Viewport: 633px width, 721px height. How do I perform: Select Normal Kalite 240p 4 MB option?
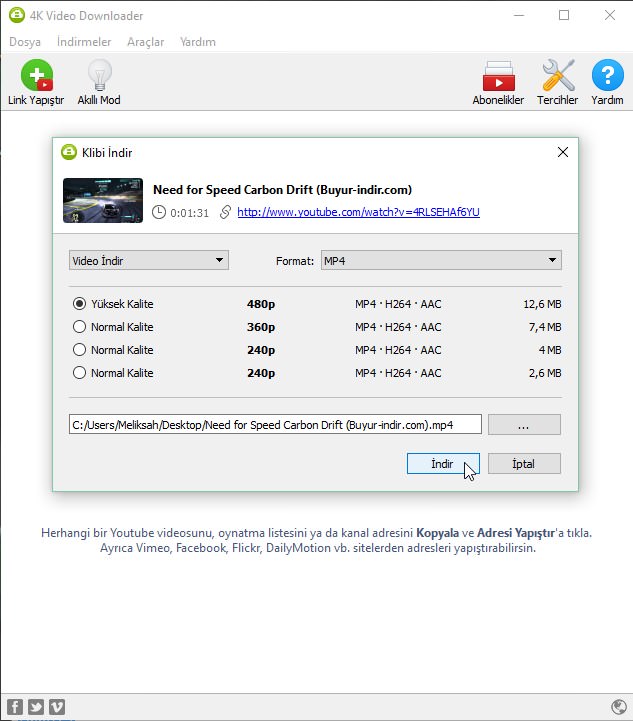coord(79,349)
